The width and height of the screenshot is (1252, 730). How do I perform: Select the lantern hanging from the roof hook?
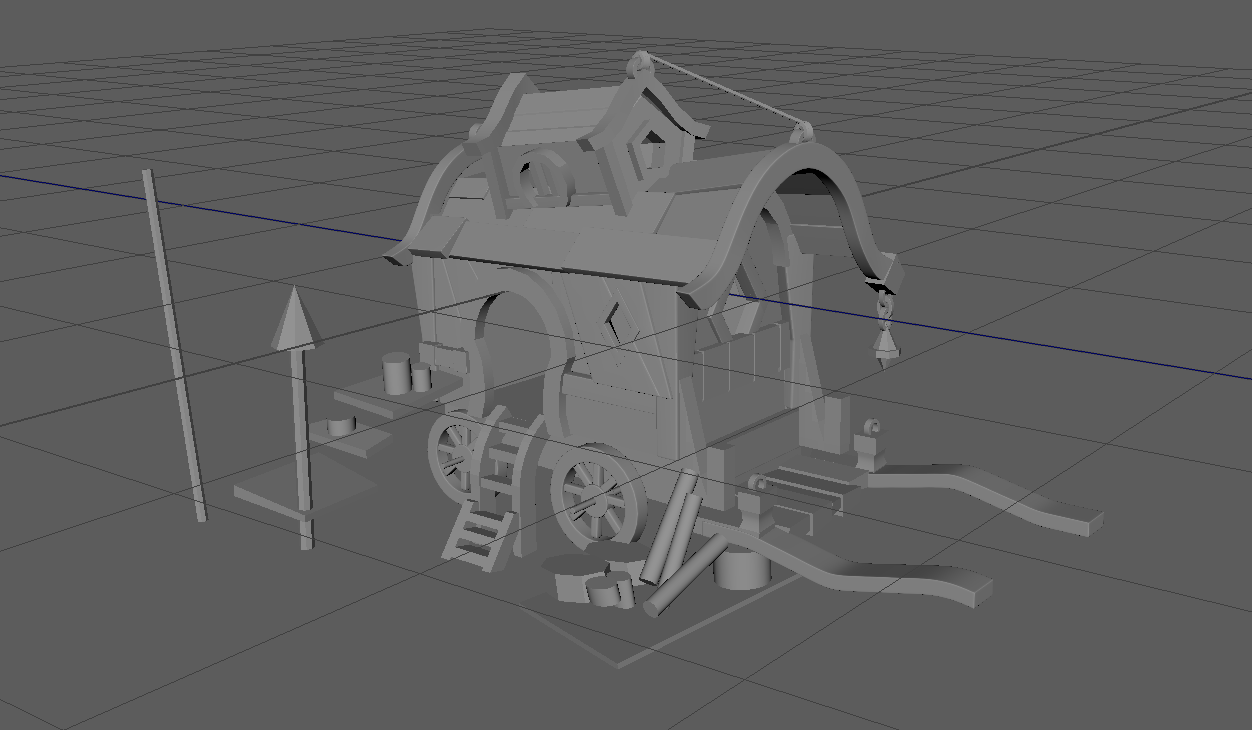click(x=885, y=345)
